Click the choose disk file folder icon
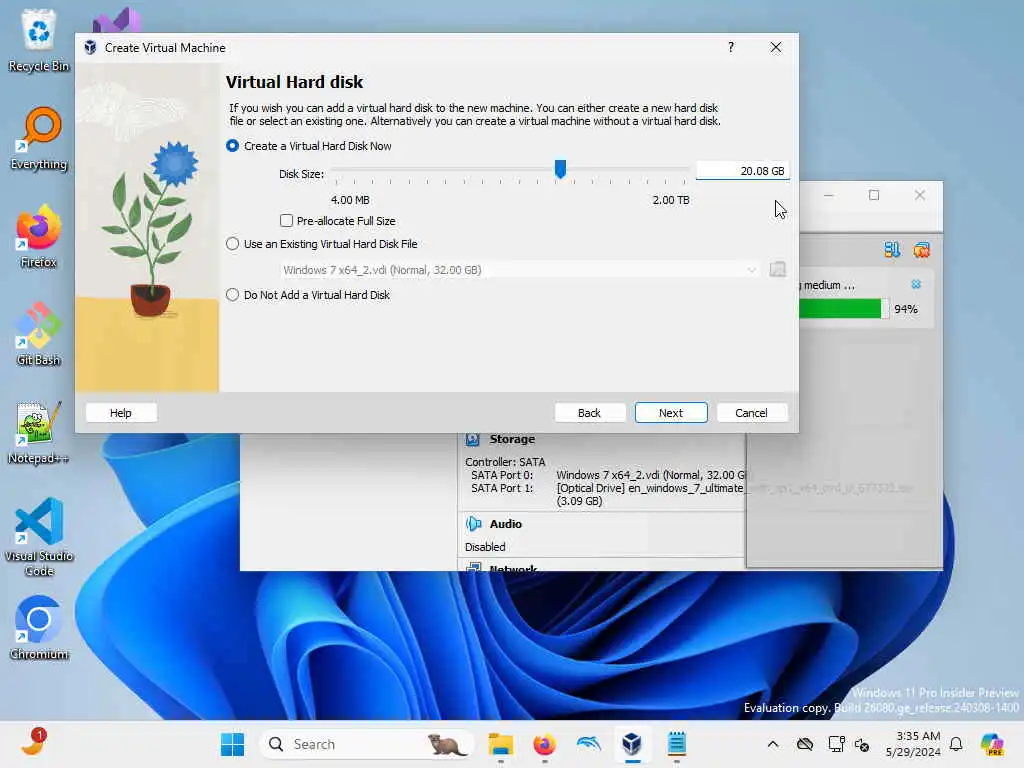1024x768 pixels. tap(777, 269)
